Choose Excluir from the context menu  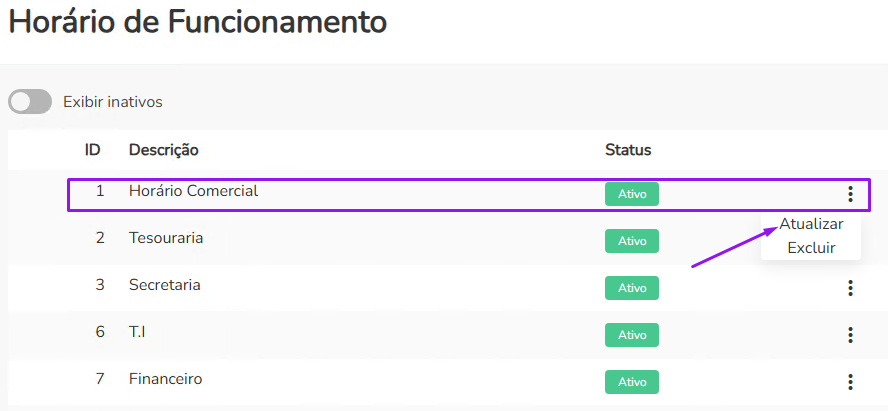[811, 248]
